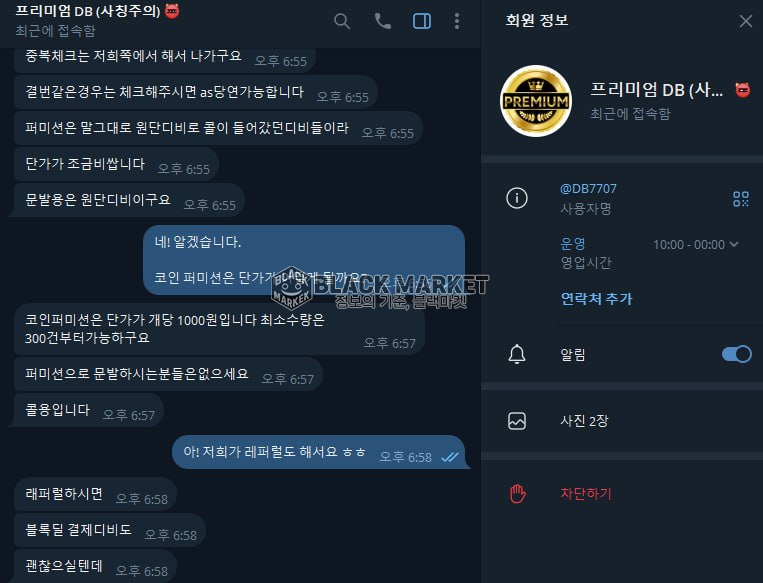Click the red hand block icon
Image resolution: width=763 pixels, height=583 pixels.
tap(517, 493)
